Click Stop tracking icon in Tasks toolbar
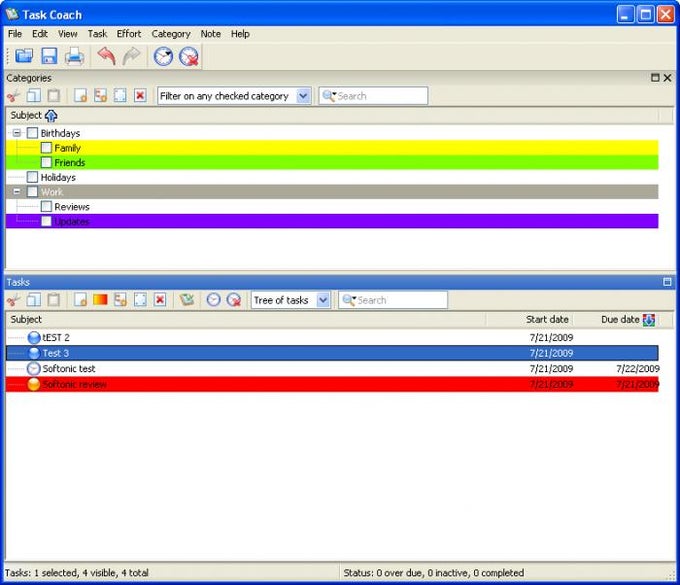680x585 pixels. click(234, 300)
